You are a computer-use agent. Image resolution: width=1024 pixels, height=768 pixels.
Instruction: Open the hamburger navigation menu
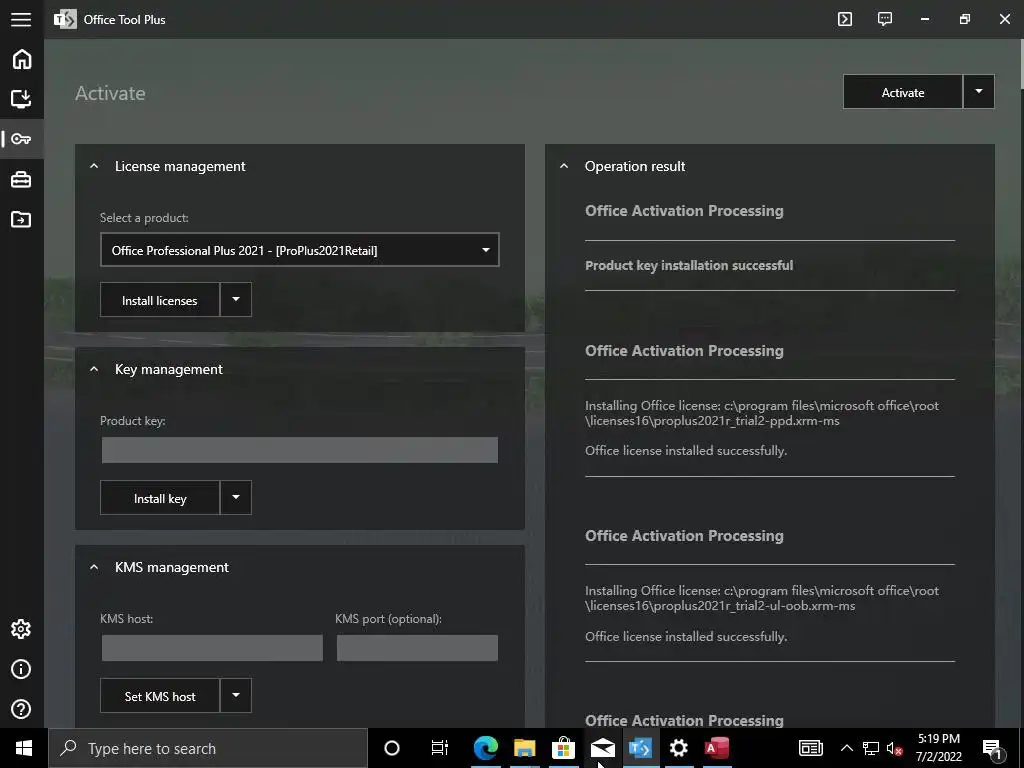[21, 20]
